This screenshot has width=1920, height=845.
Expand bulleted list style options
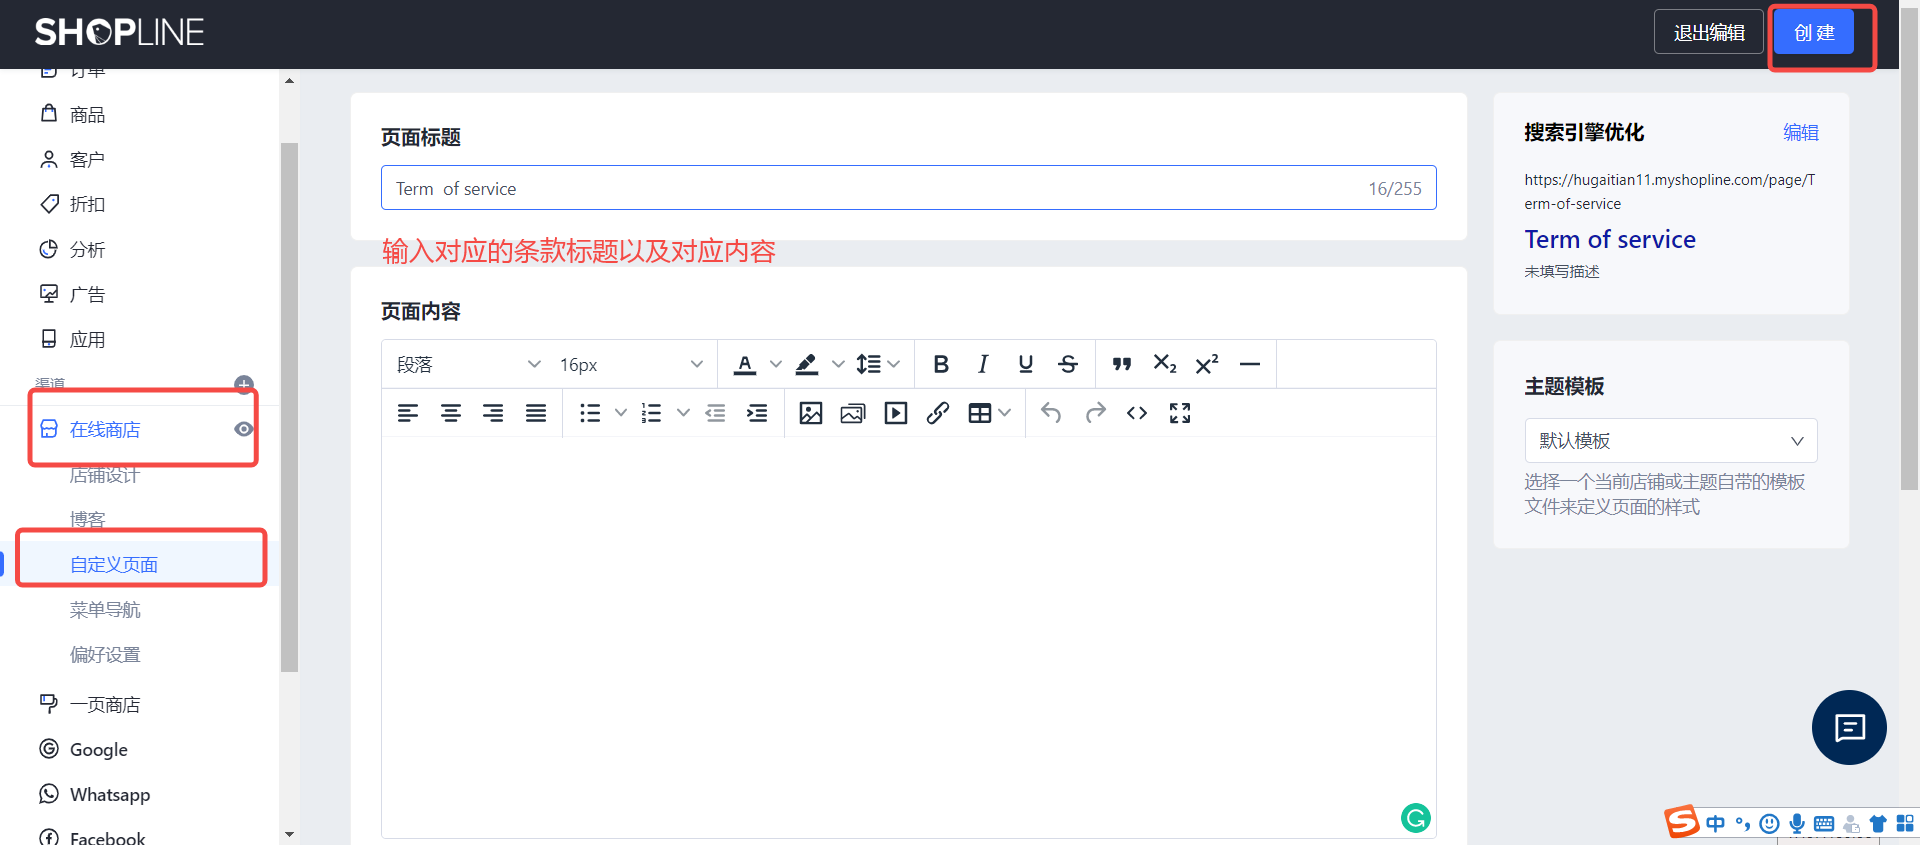pyautogui.click(x=621, y=413)
